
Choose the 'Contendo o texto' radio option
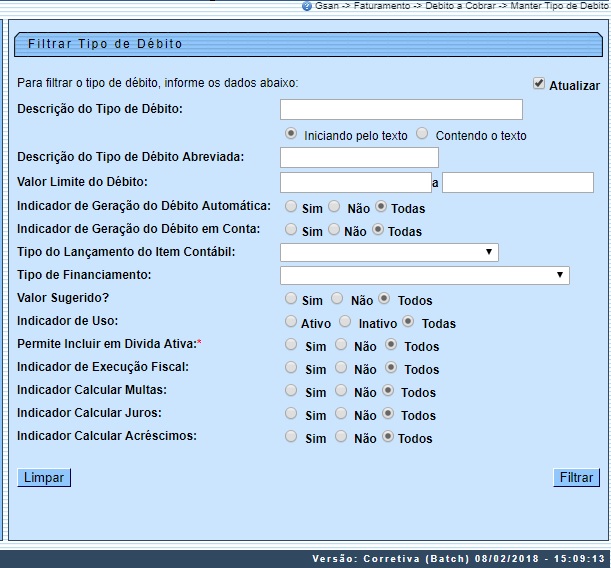(x=422, y=133)
